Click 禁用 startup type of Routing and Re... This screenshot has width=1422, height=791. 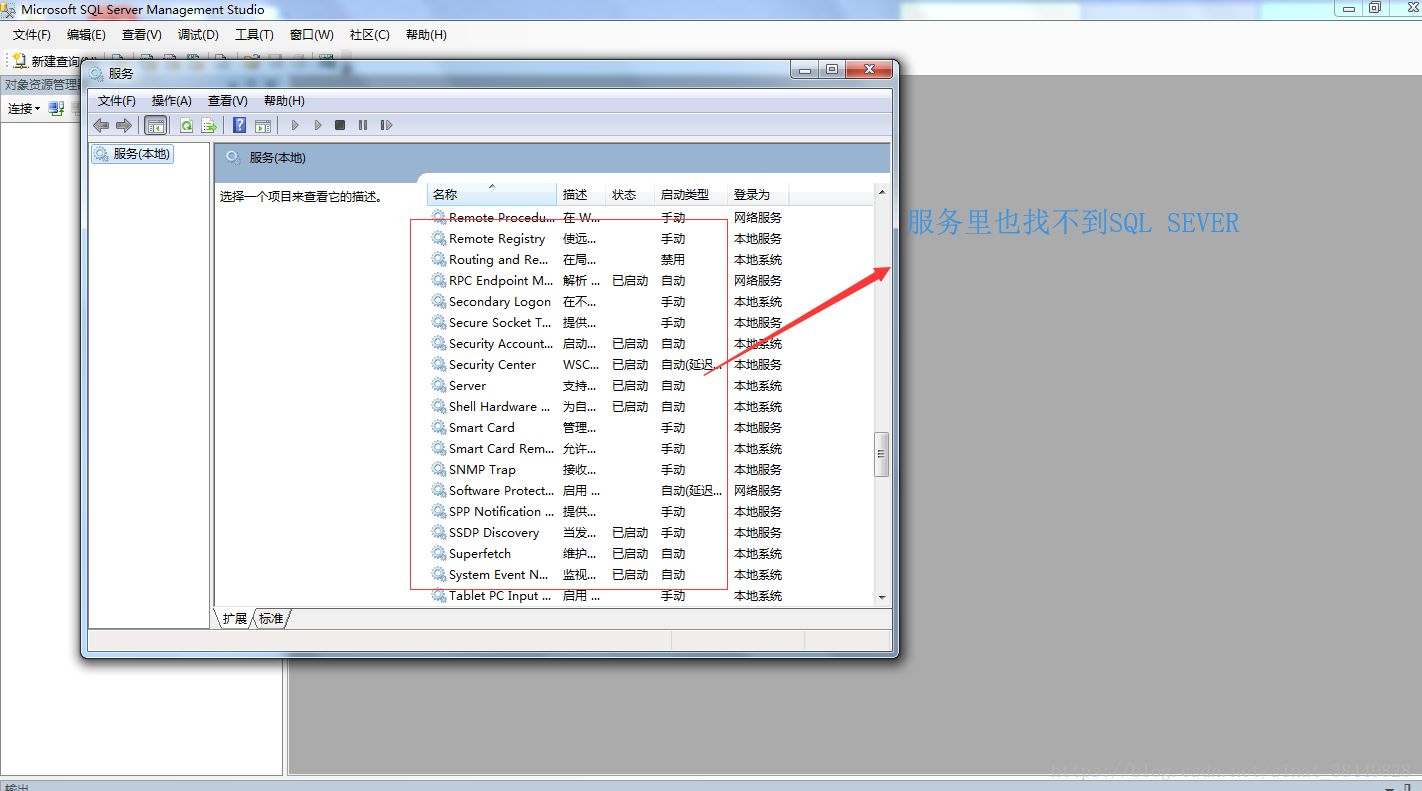[x=673, y=259]
